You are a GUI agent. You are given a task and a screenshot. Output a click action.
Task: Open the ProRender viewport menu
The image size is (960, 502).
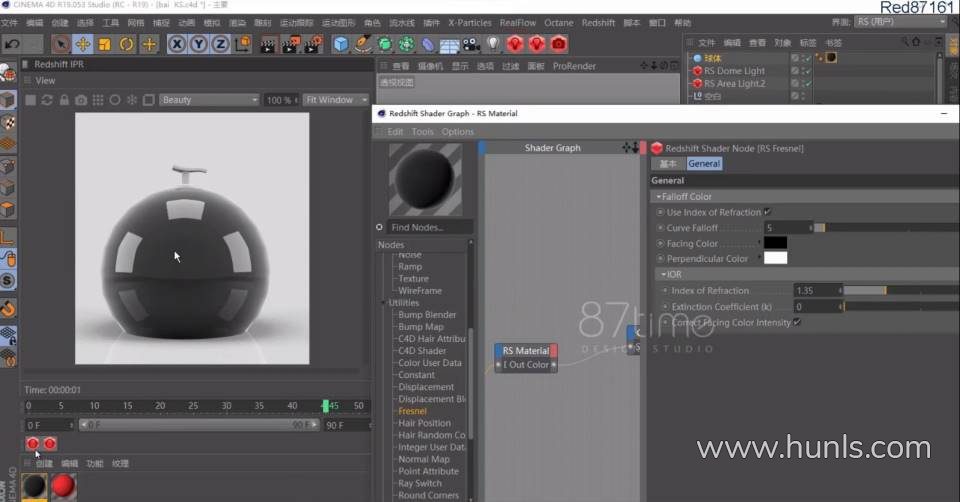pyautogui.click(x=574, y=66)
